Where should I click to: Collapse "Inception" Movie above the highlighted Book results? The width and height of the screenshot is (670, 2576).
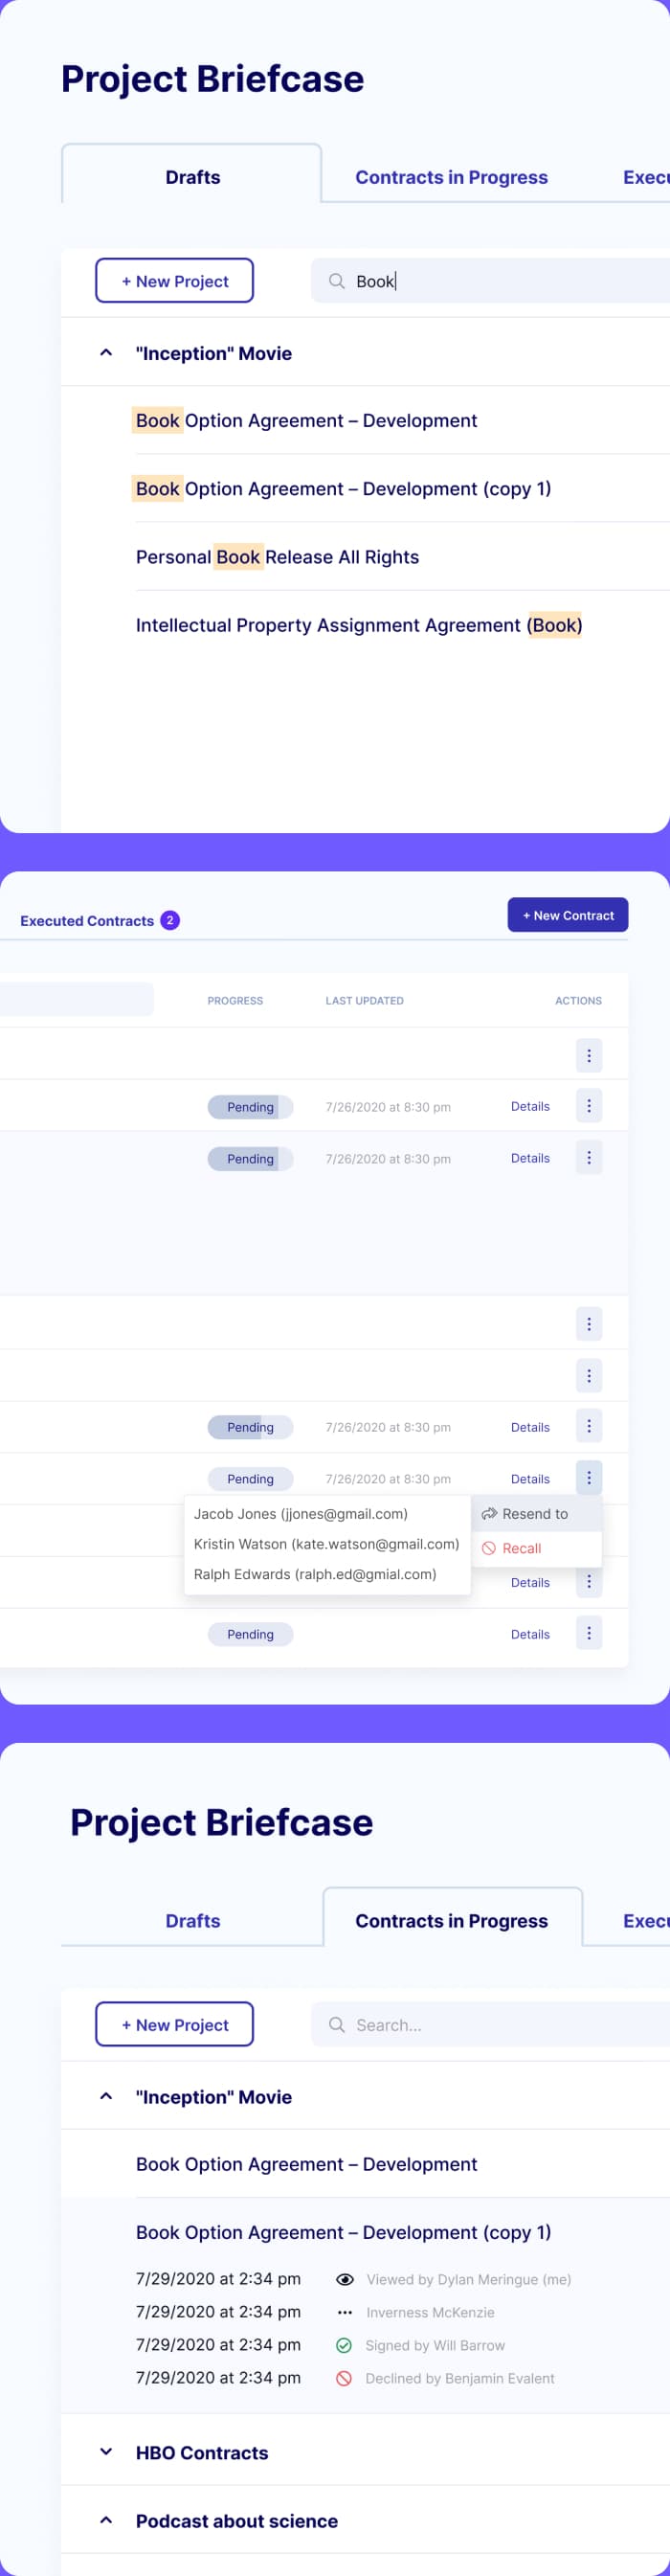(x=106, y=353)
